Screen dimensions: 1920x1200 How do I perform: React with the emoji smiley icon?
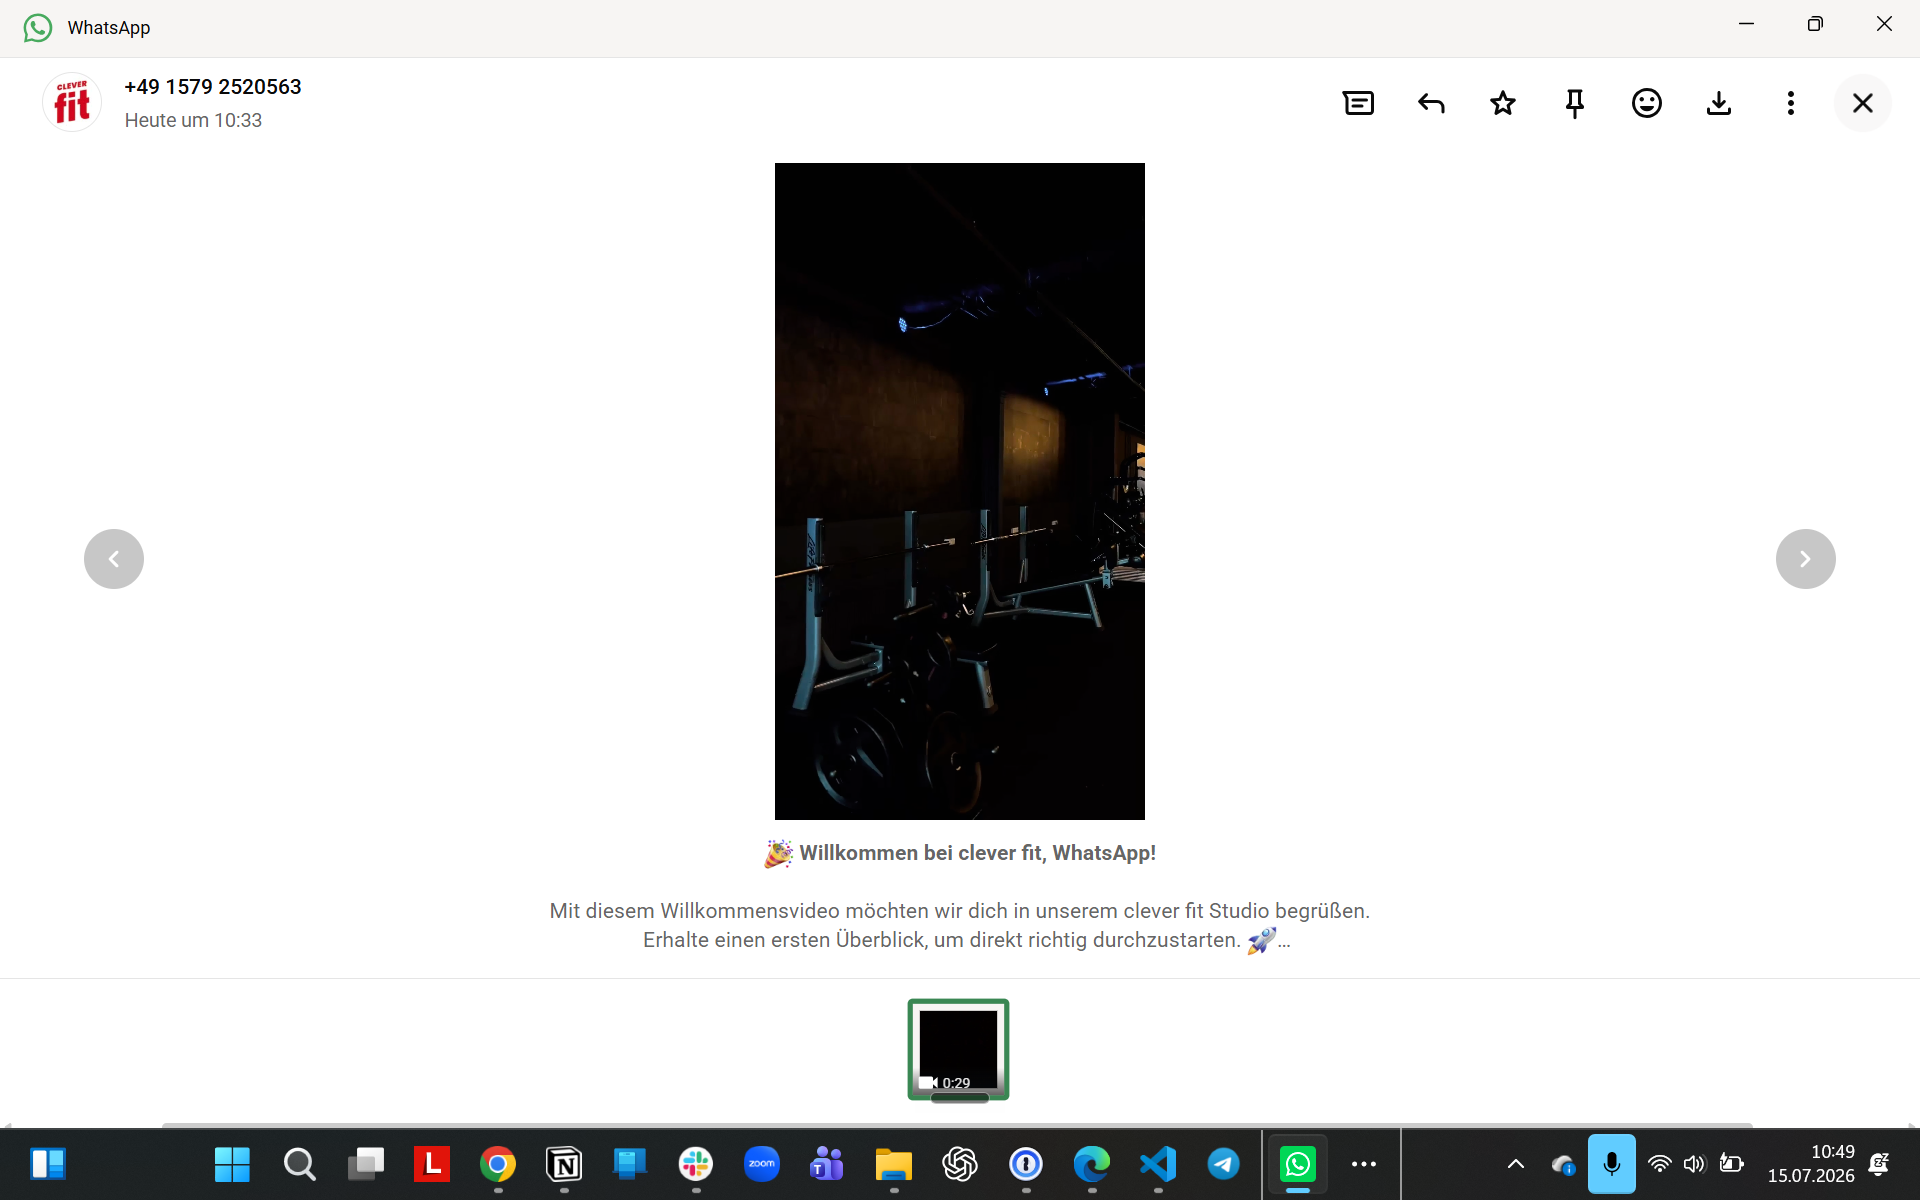pos(1647,103)
